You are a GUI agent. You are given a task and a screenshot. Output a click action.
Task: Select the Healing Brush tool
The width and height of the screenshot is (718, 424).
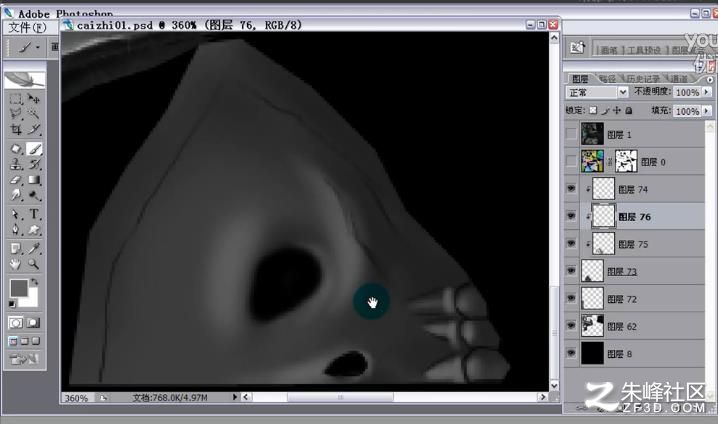click(x=16, y=149)
